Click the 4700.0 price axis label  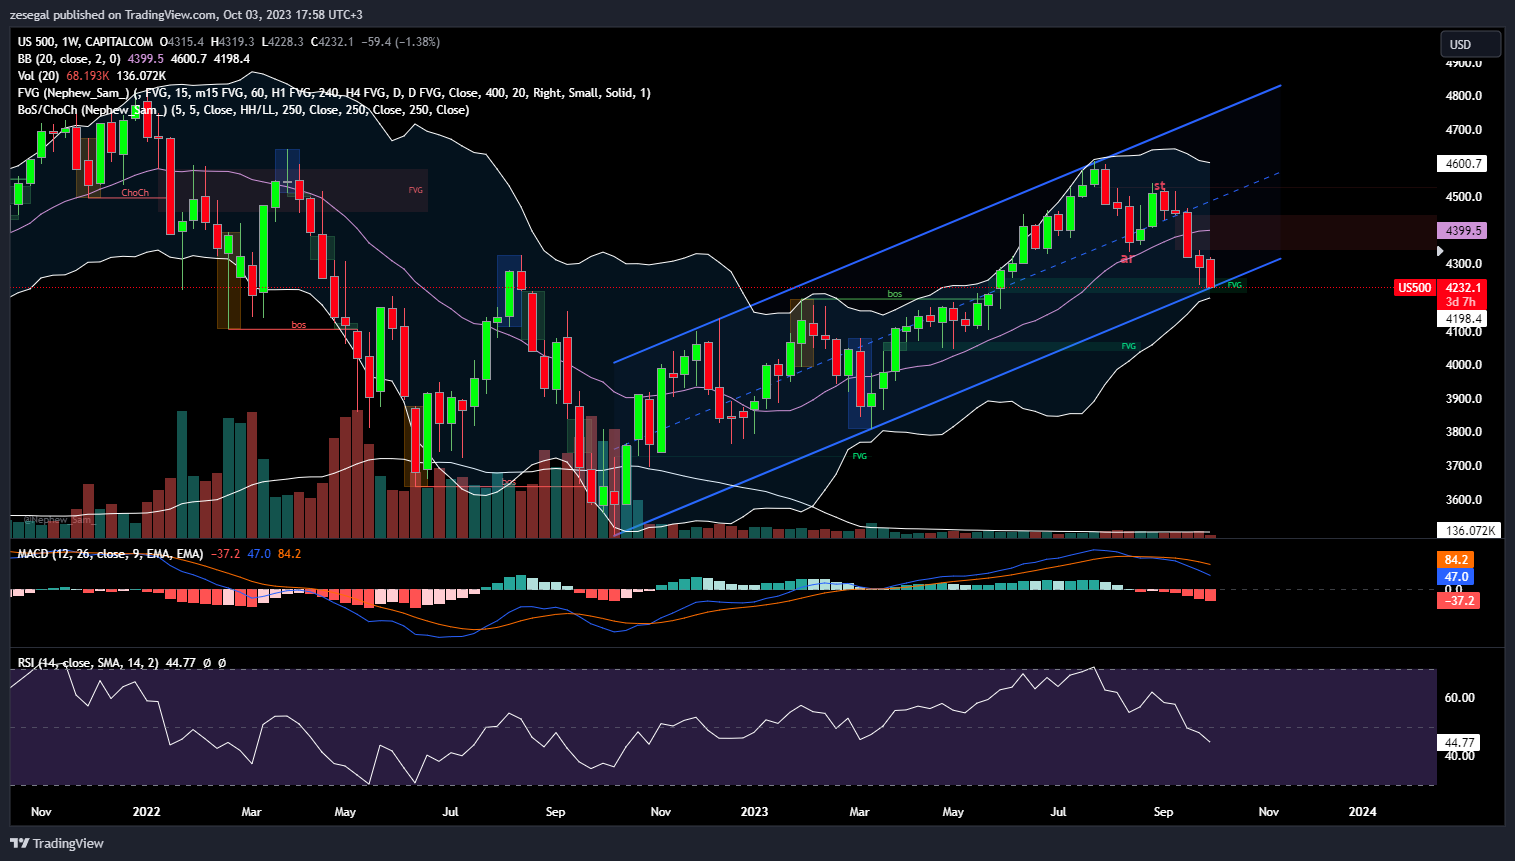(x=1464, y=130)
